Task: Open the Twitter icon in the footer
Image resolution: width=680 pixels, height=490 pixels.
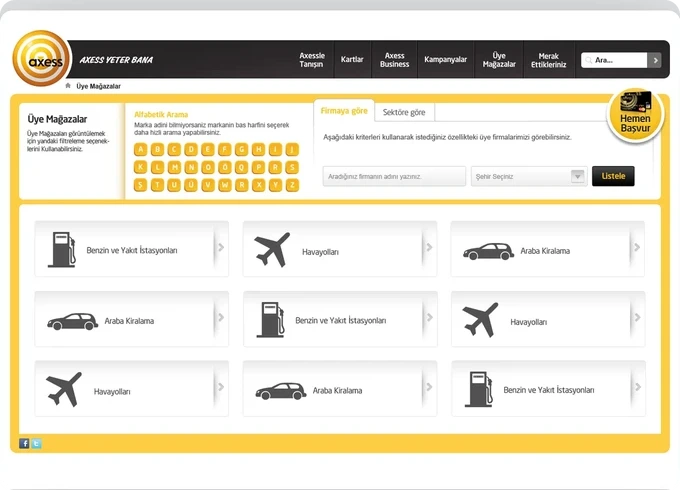Action: [x=36, y=443]
